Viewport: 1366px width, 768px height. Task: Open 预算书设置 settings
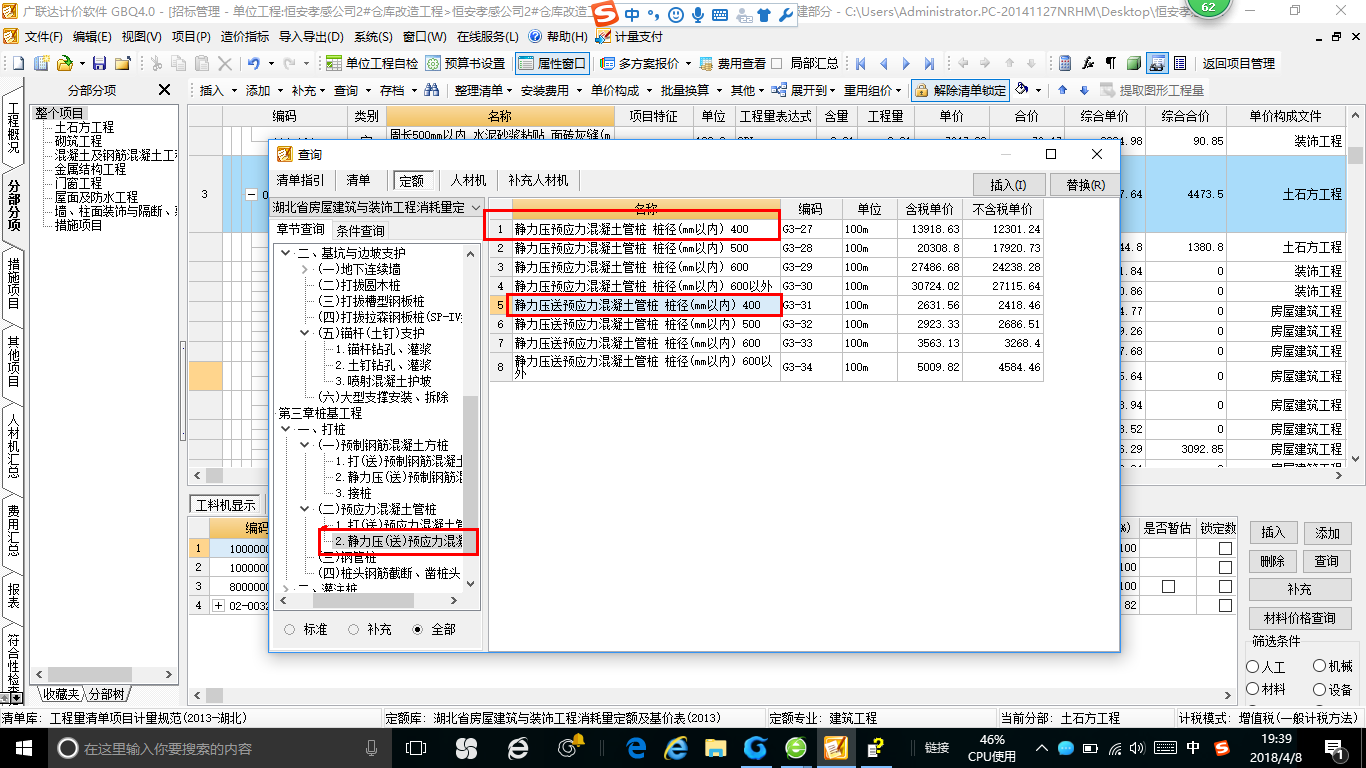tap(465, 63)
